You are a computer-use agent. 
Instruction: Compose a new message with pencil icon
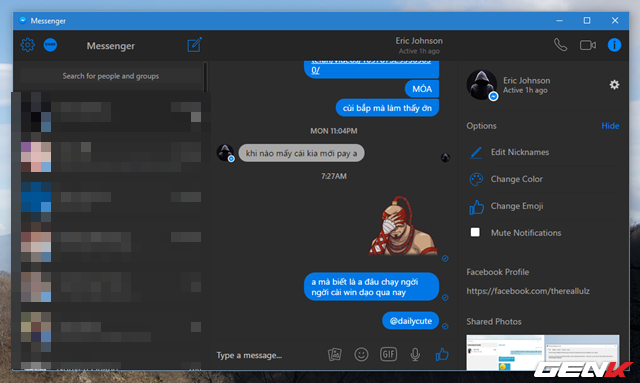(194, 45)
